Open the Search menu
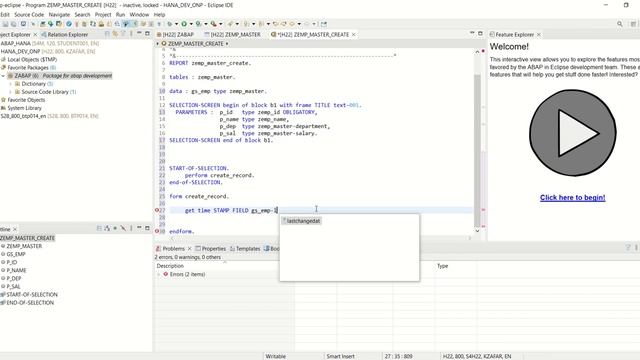 coord(82,15)
